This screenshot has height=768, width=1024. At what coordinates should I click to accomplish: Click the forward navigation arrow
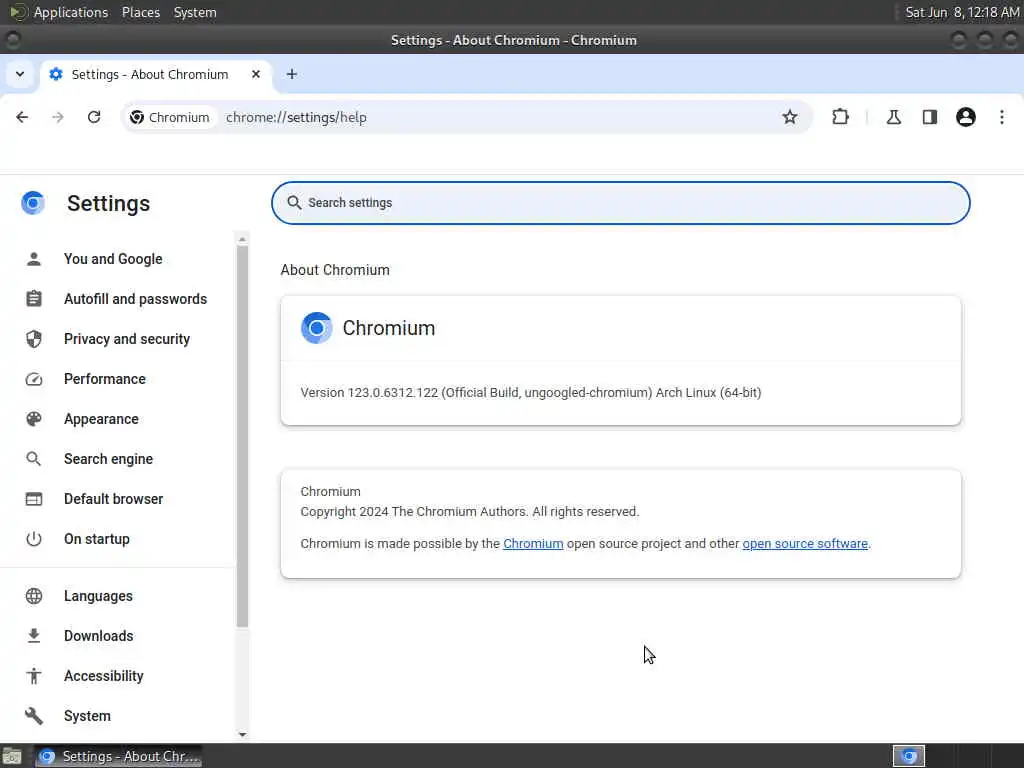coord(58,117)
